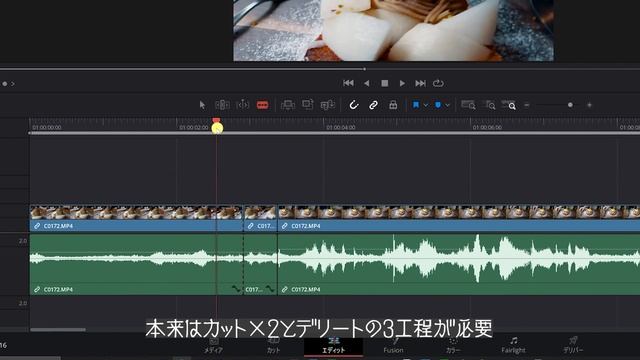Zoom out the timeline with the minus button

527,105
